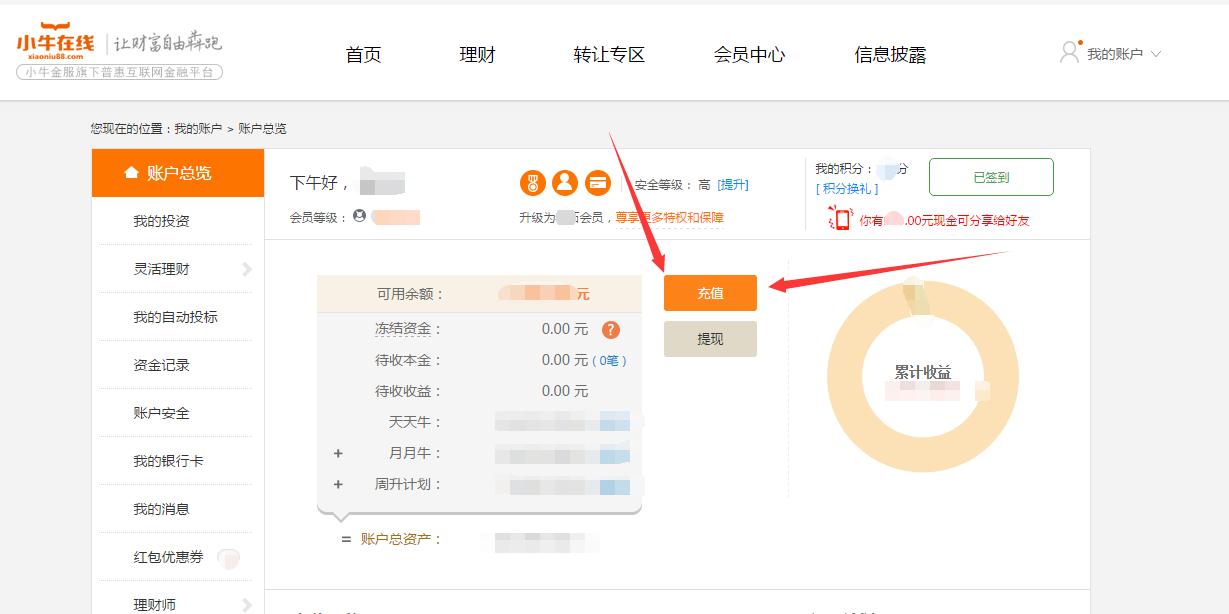Image resolution: width=1229 pixels, height=614 pixels.
Task: Toggle the red envelope indicator on 红包优惠券
Action: 229,559
